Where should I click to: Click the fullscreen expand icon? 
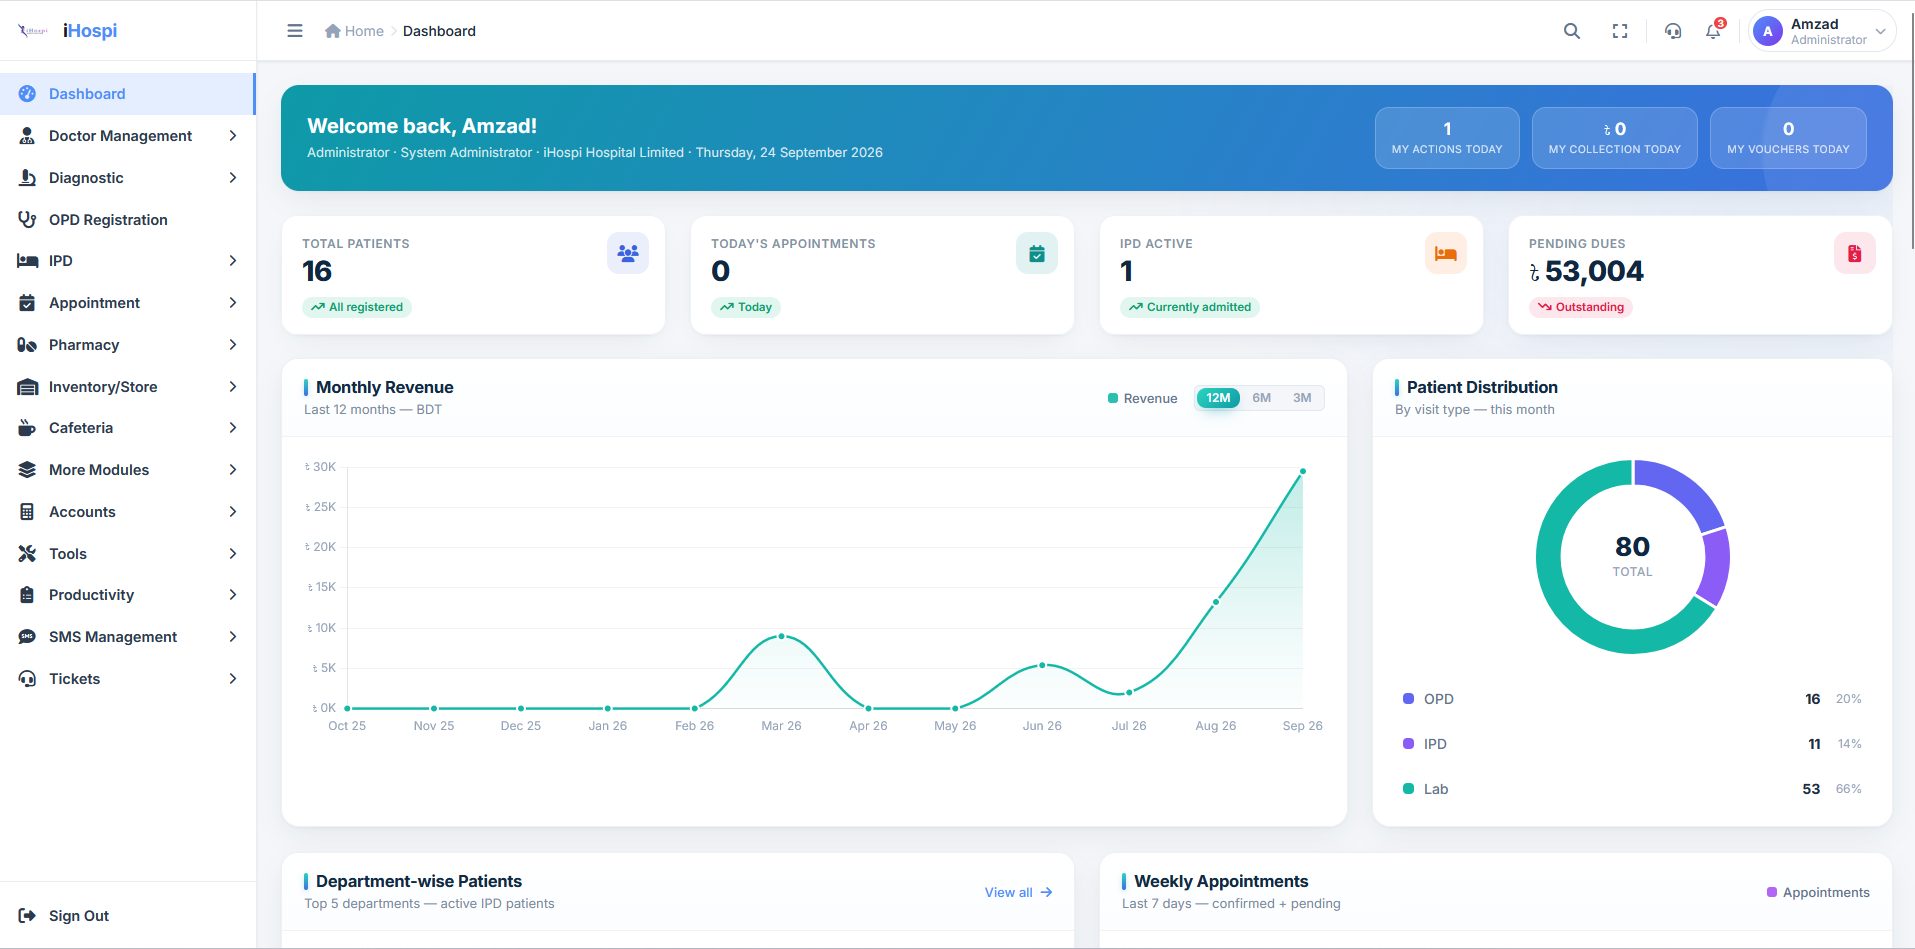1620,31
